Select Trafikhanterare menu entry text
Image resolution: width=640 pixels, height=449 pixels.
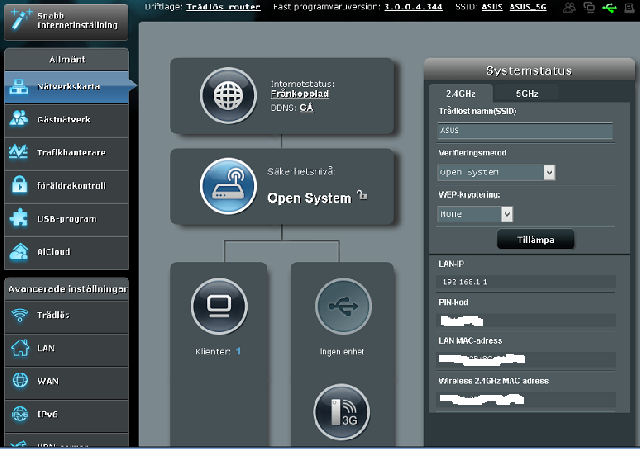click(71, 153)
